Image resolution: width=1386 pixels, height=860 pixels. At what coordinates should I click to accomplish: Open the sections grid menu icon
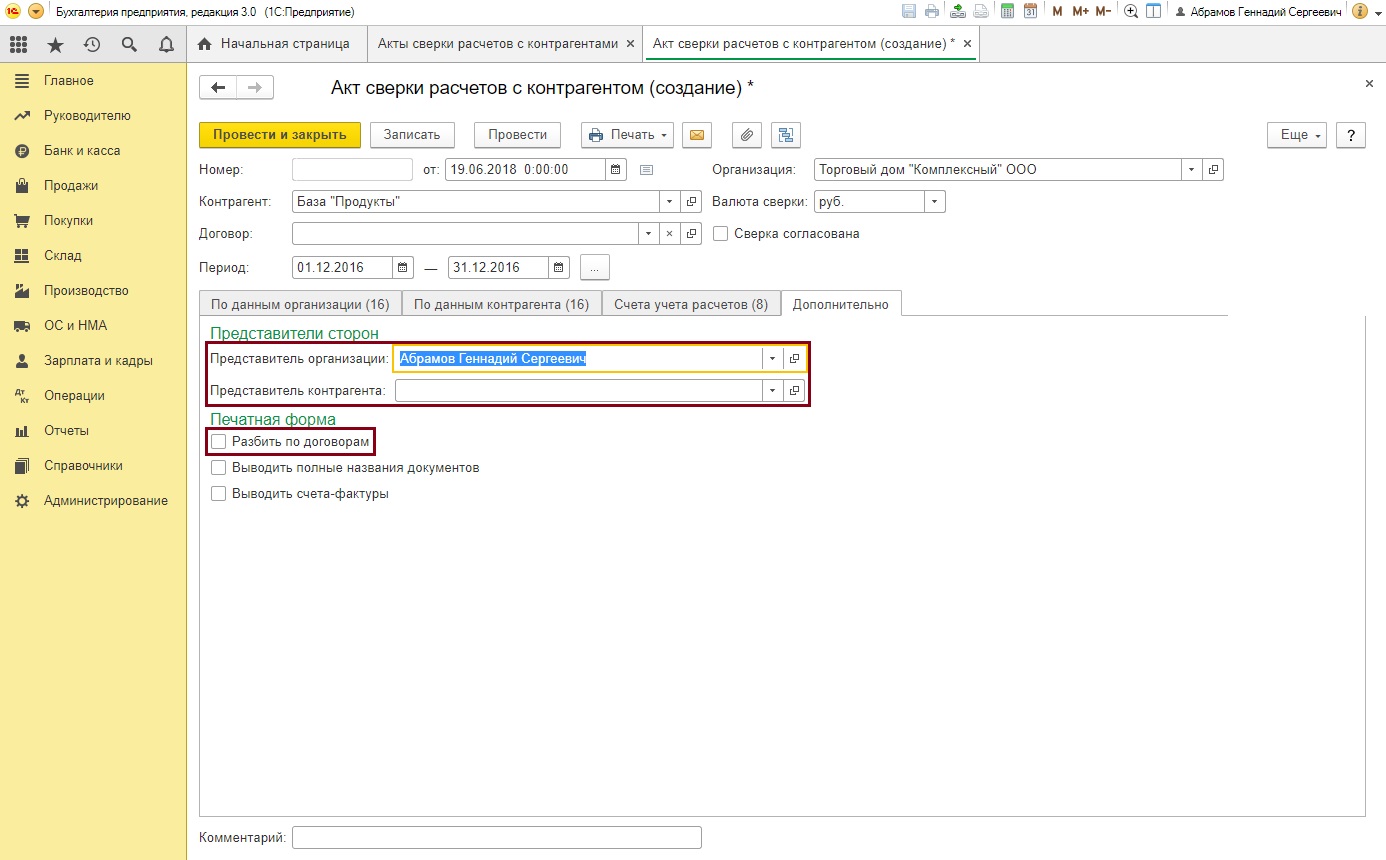(x=19, y=44)
